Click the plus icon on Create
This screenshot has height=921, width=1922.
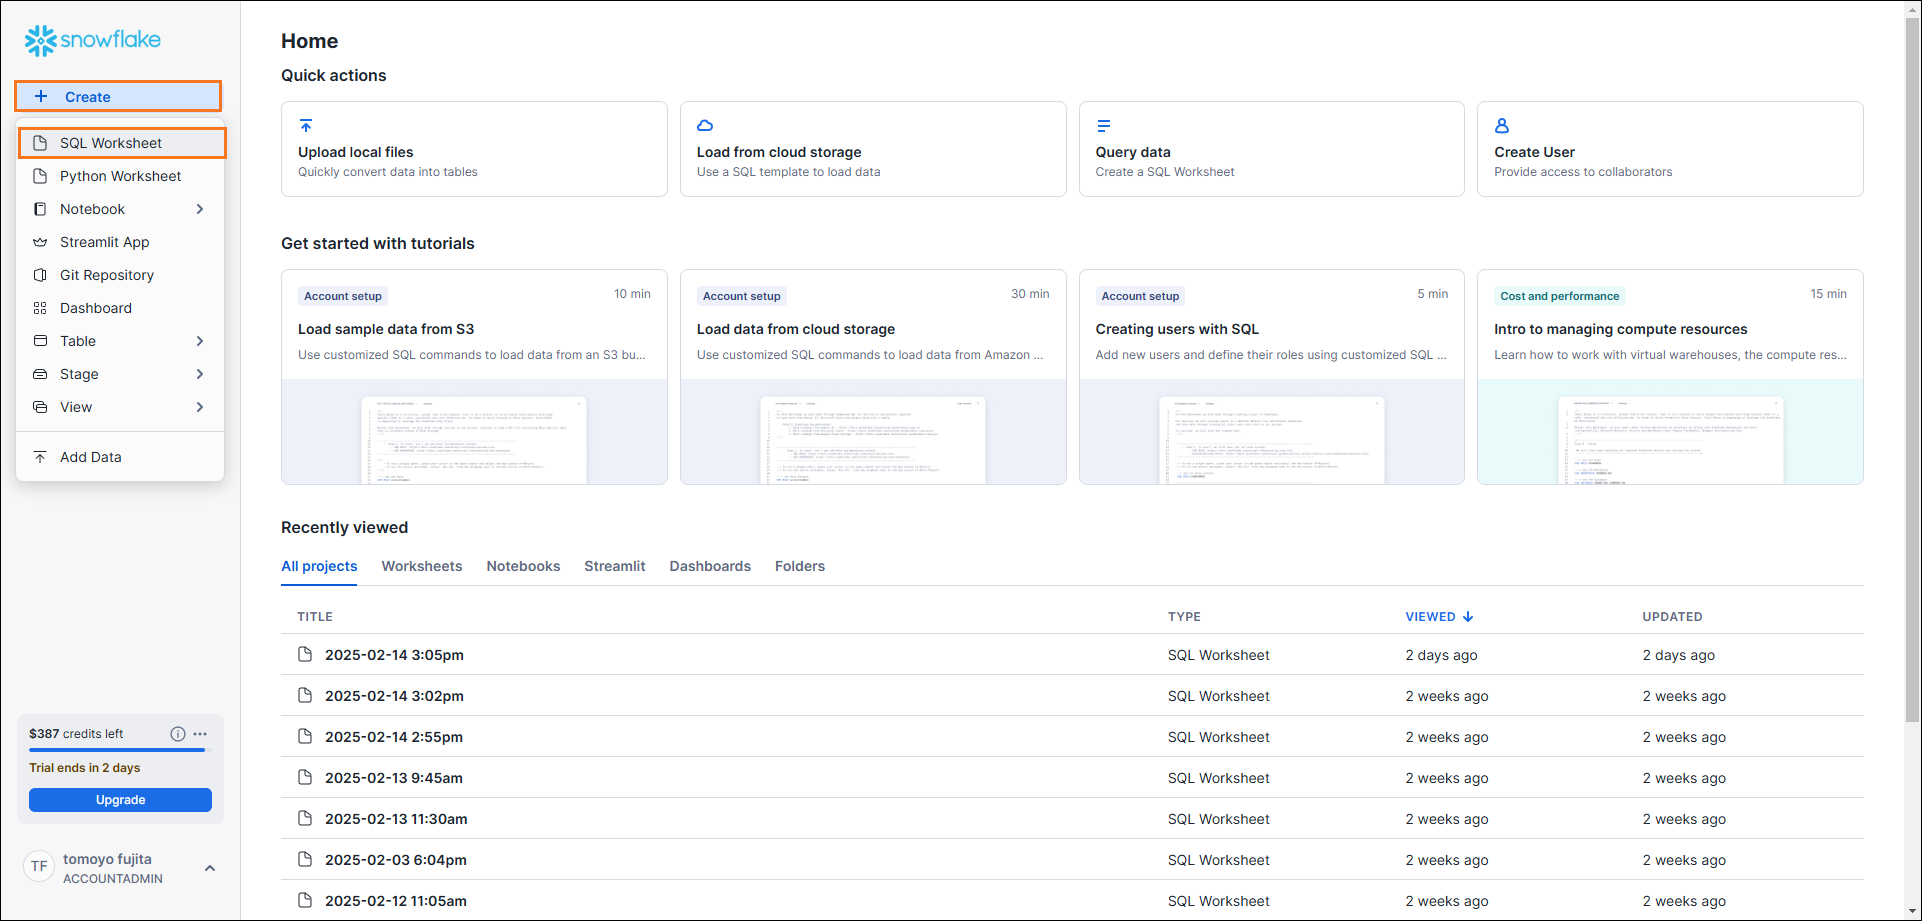[41, 97]
